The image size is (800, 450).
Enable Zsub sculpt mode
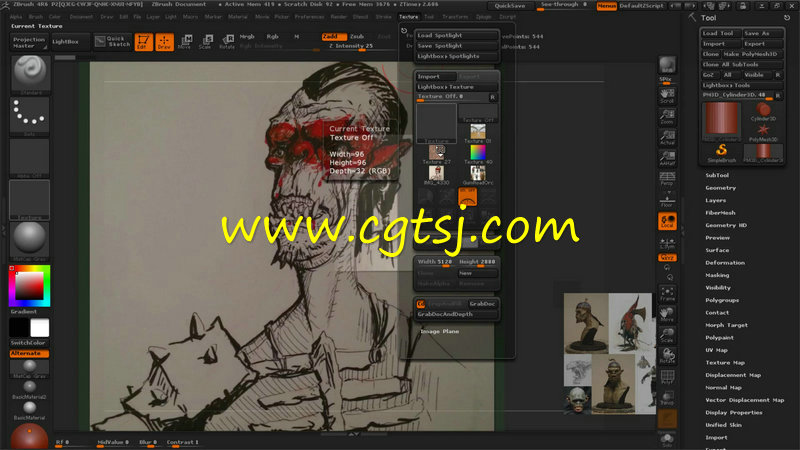click(x=357, y=37)
